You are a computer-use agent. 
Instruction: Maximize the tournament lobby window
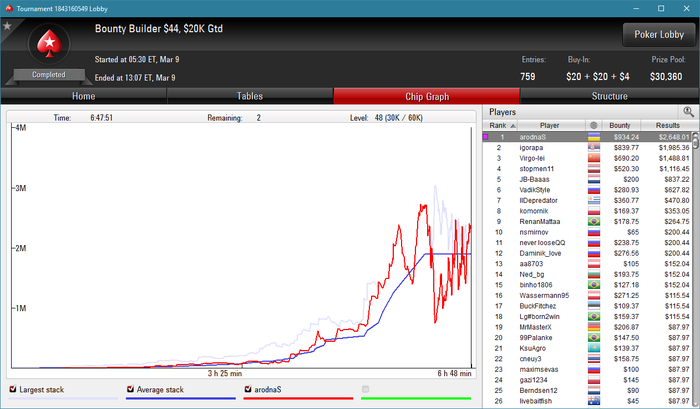[x=661, y=8]
